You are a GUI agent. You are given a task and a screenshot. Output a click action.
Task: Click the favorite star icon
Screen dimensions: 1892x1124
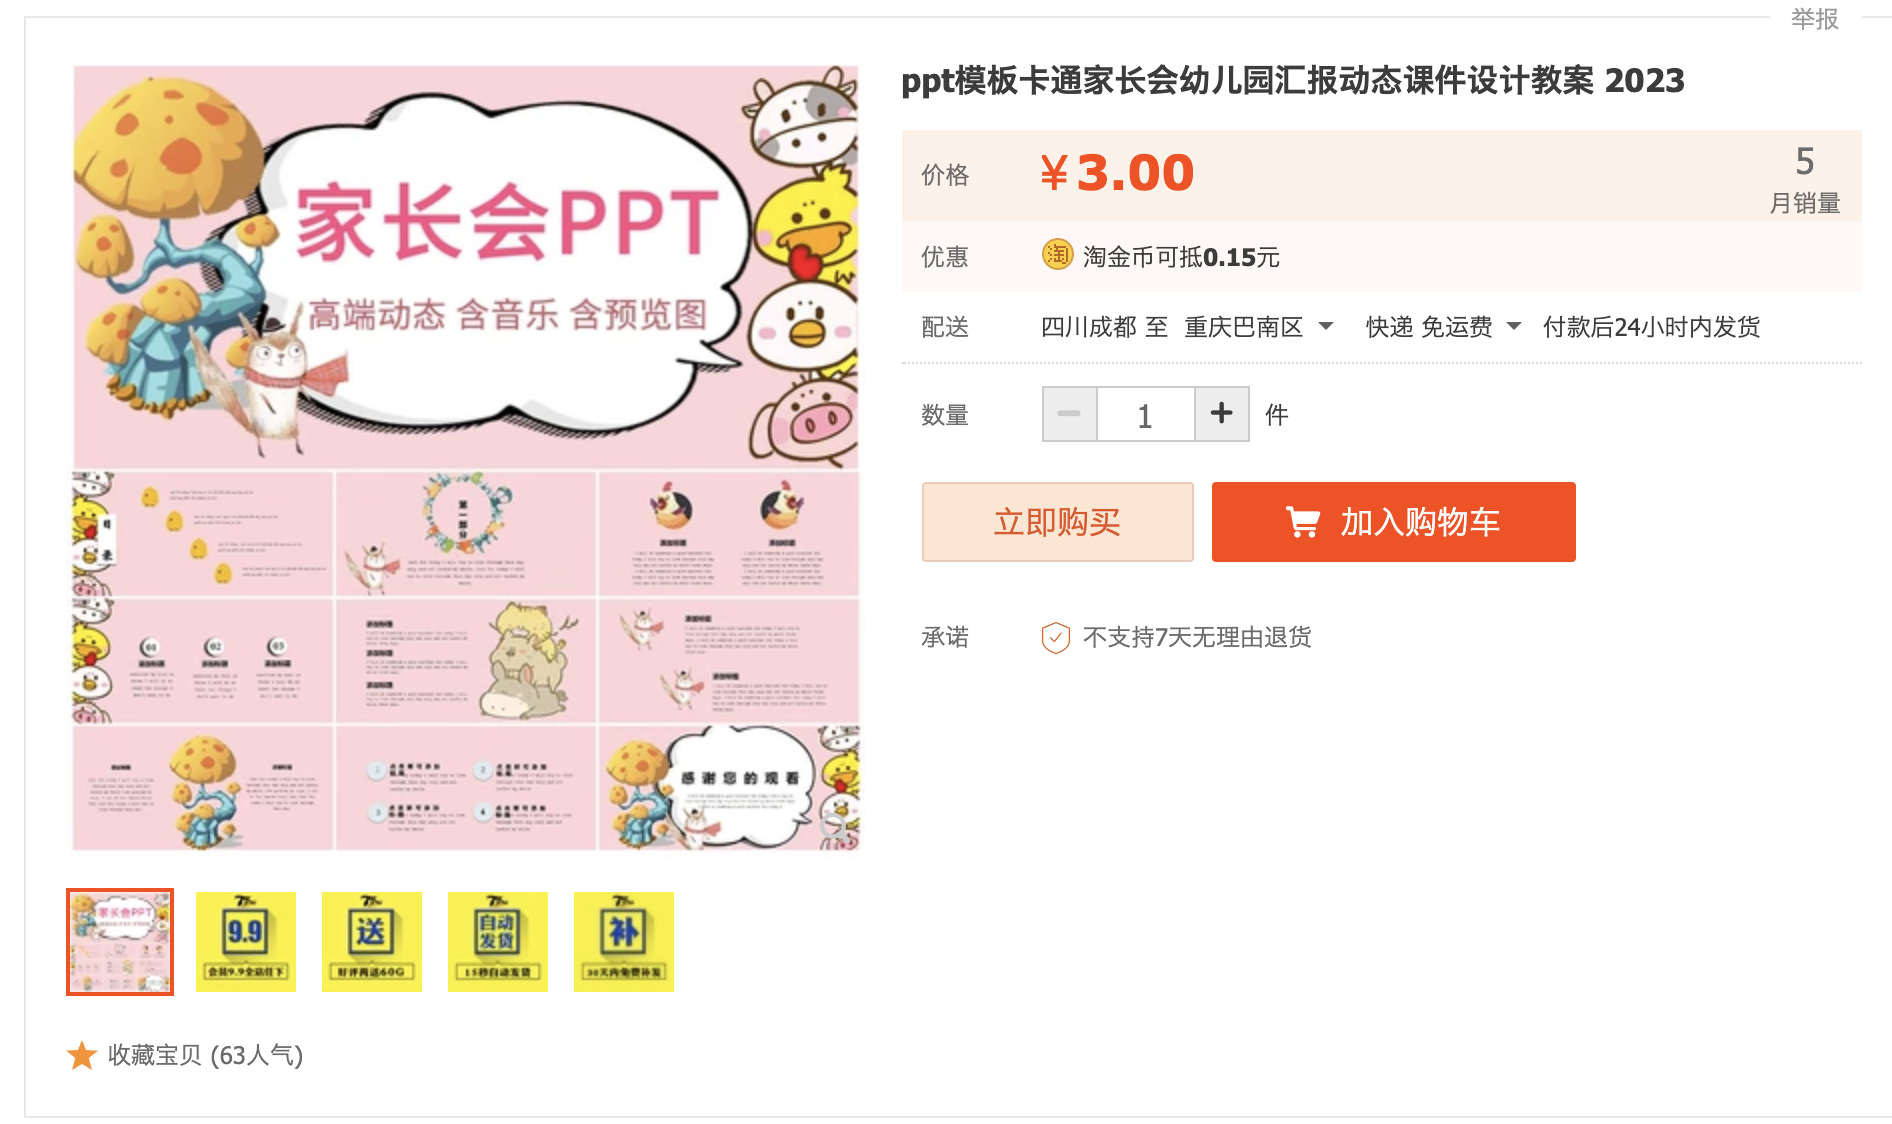point(82,1055)
